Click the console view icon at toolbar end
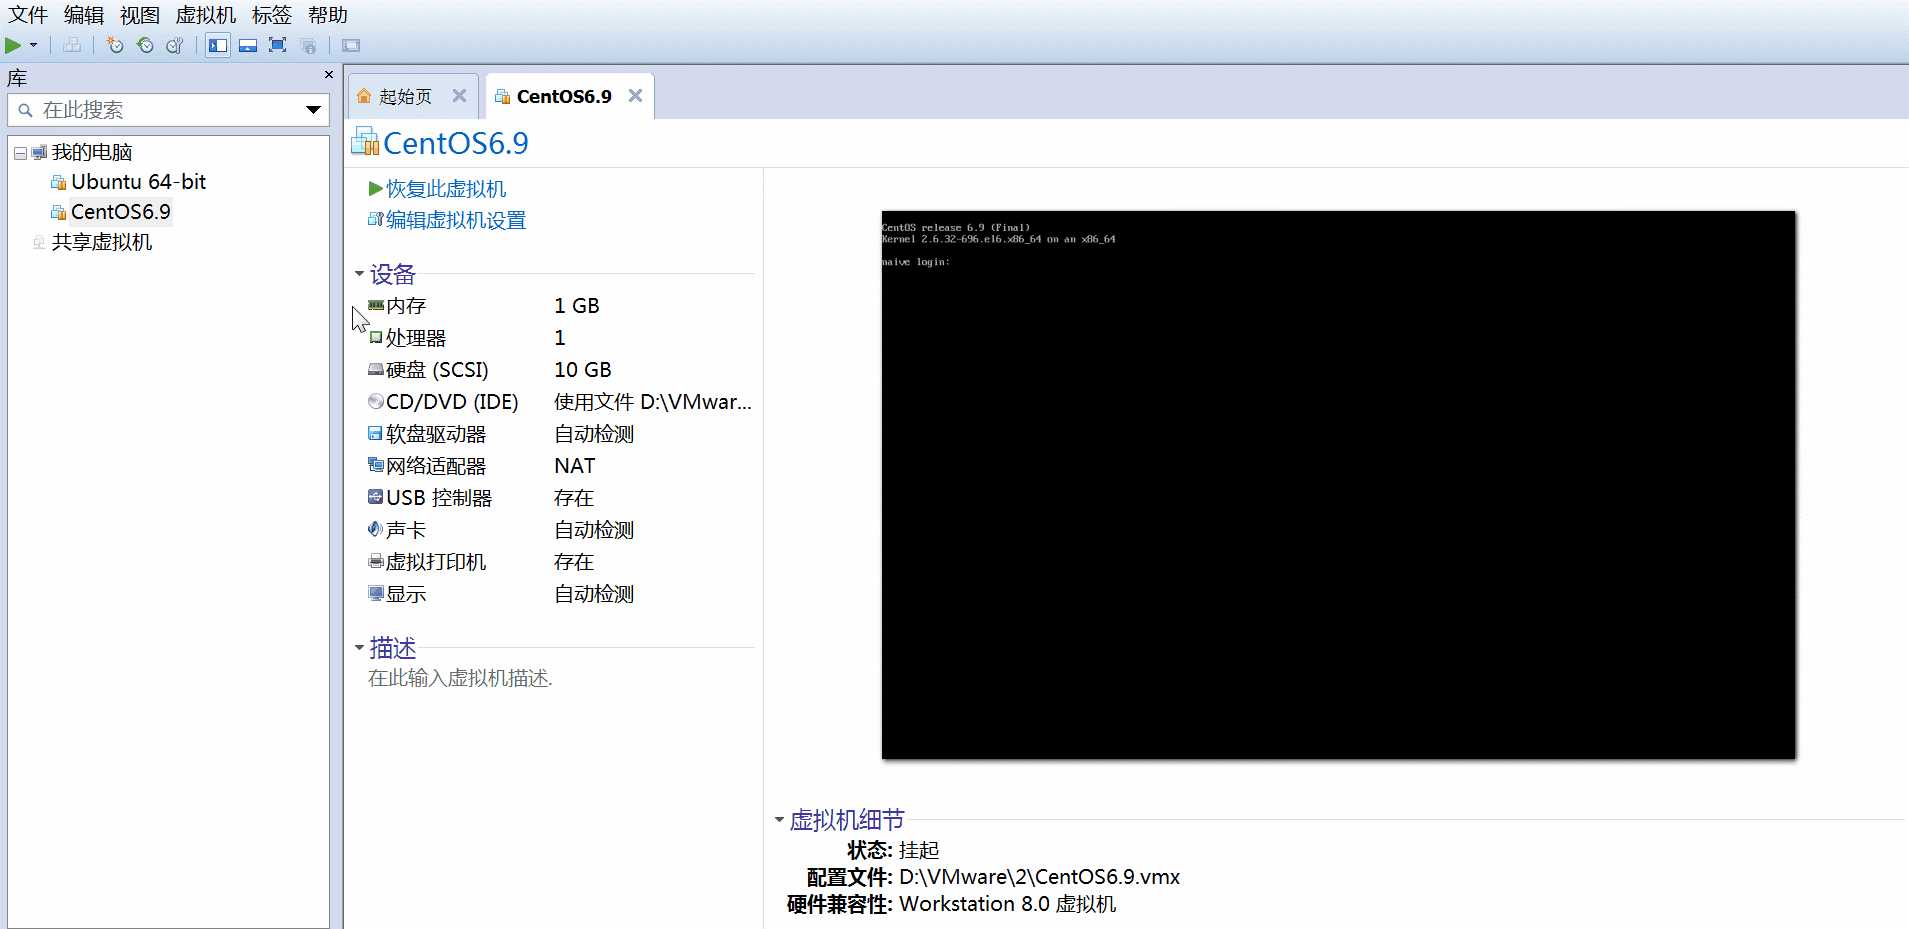The image size is (1909, 929). tap(351, 45)
